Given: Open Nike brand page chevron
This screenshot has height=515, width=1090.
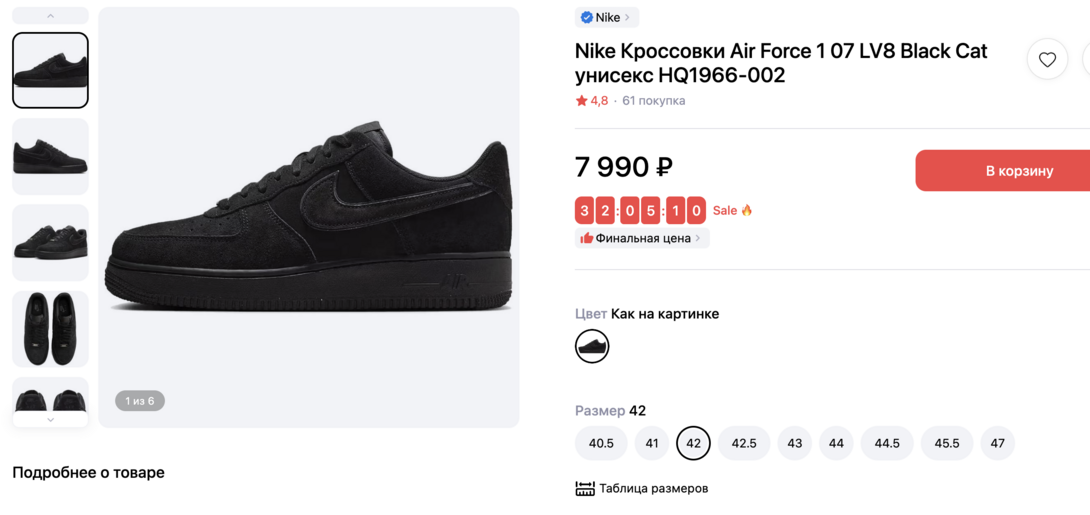Looking at the screenshot, I should point(627,17).
